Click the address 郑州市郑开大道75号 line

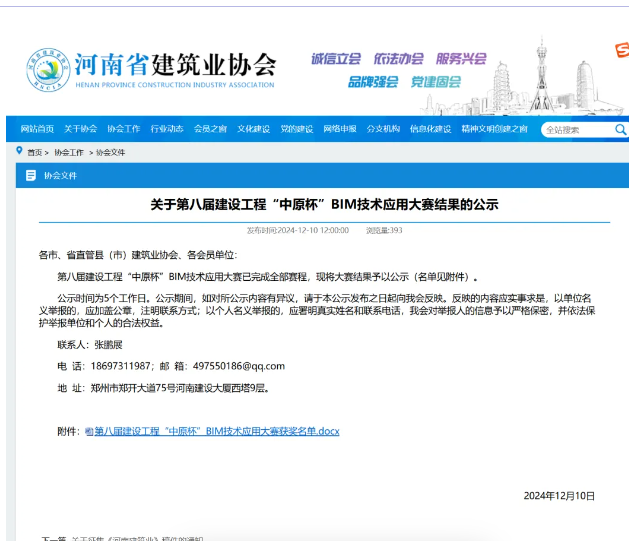(180, 388)
